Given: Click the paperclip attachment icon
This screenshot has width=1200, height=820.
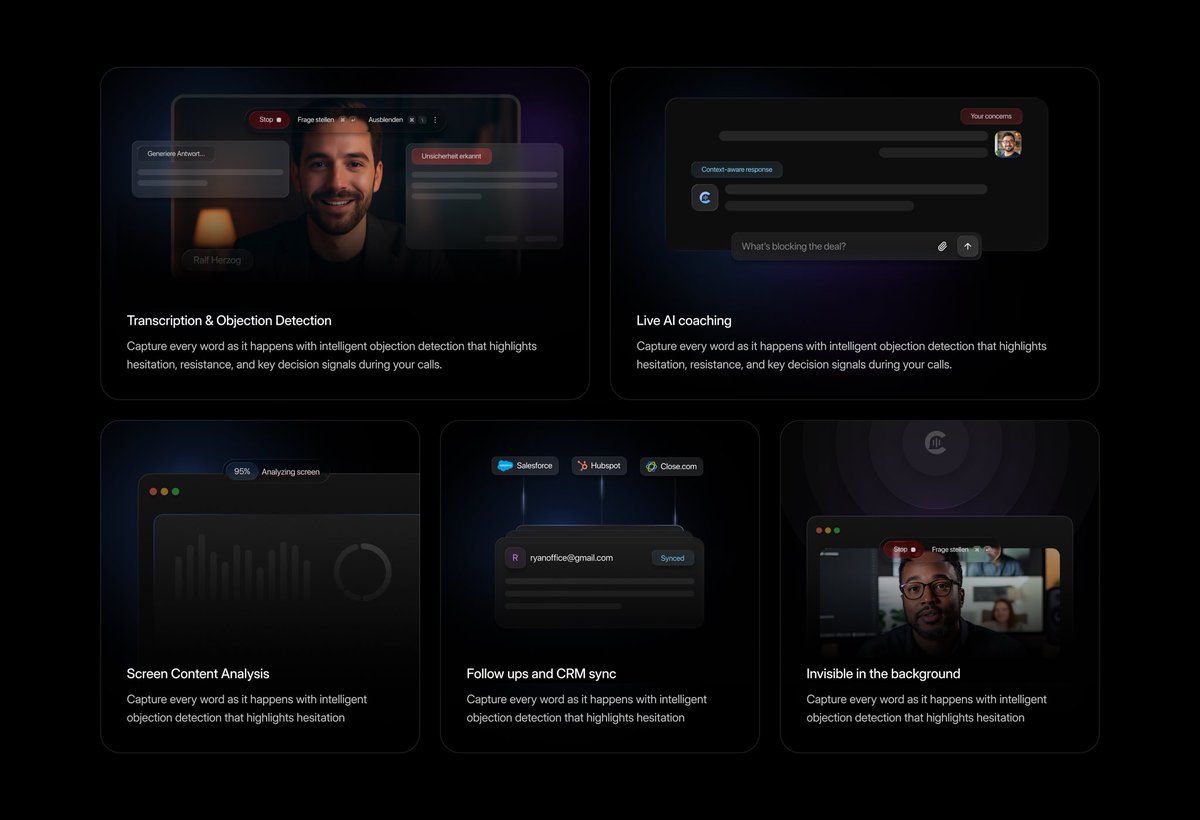Looking at the screenshot, I should (x=942, y=246).
